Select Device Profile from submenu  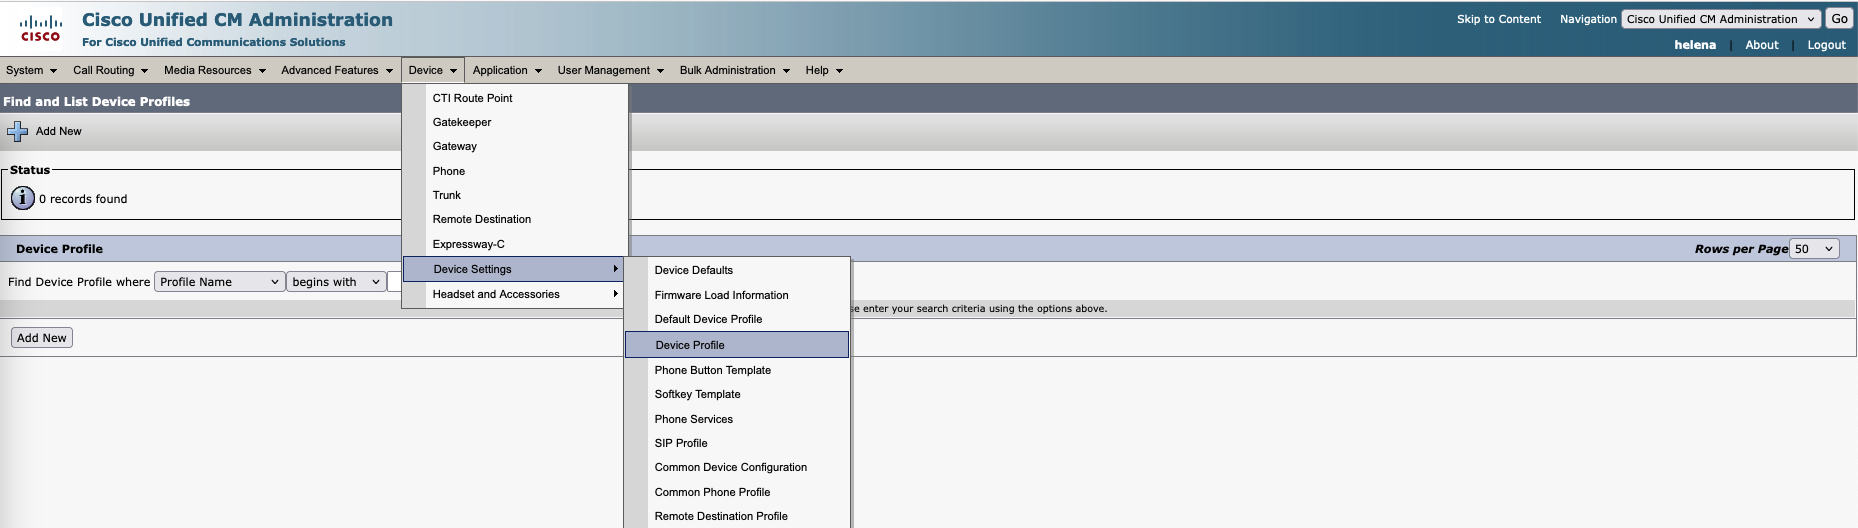[690, 345]
